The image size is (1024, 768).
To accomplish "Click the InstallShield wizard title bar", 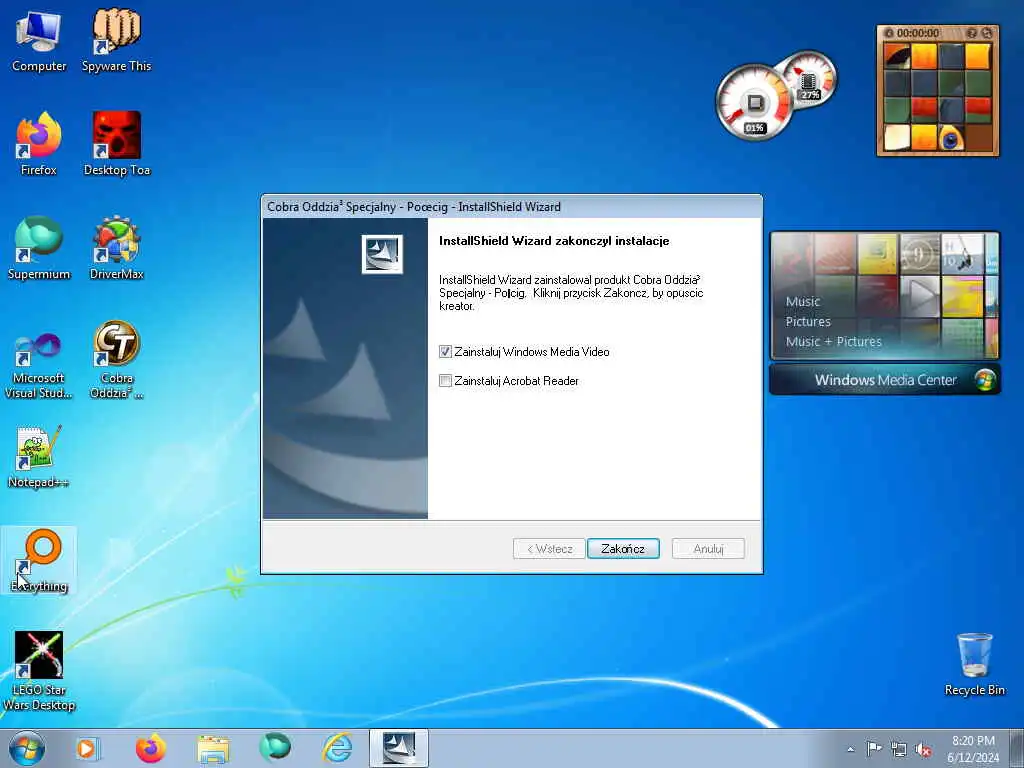I will (x=511, y=207).
